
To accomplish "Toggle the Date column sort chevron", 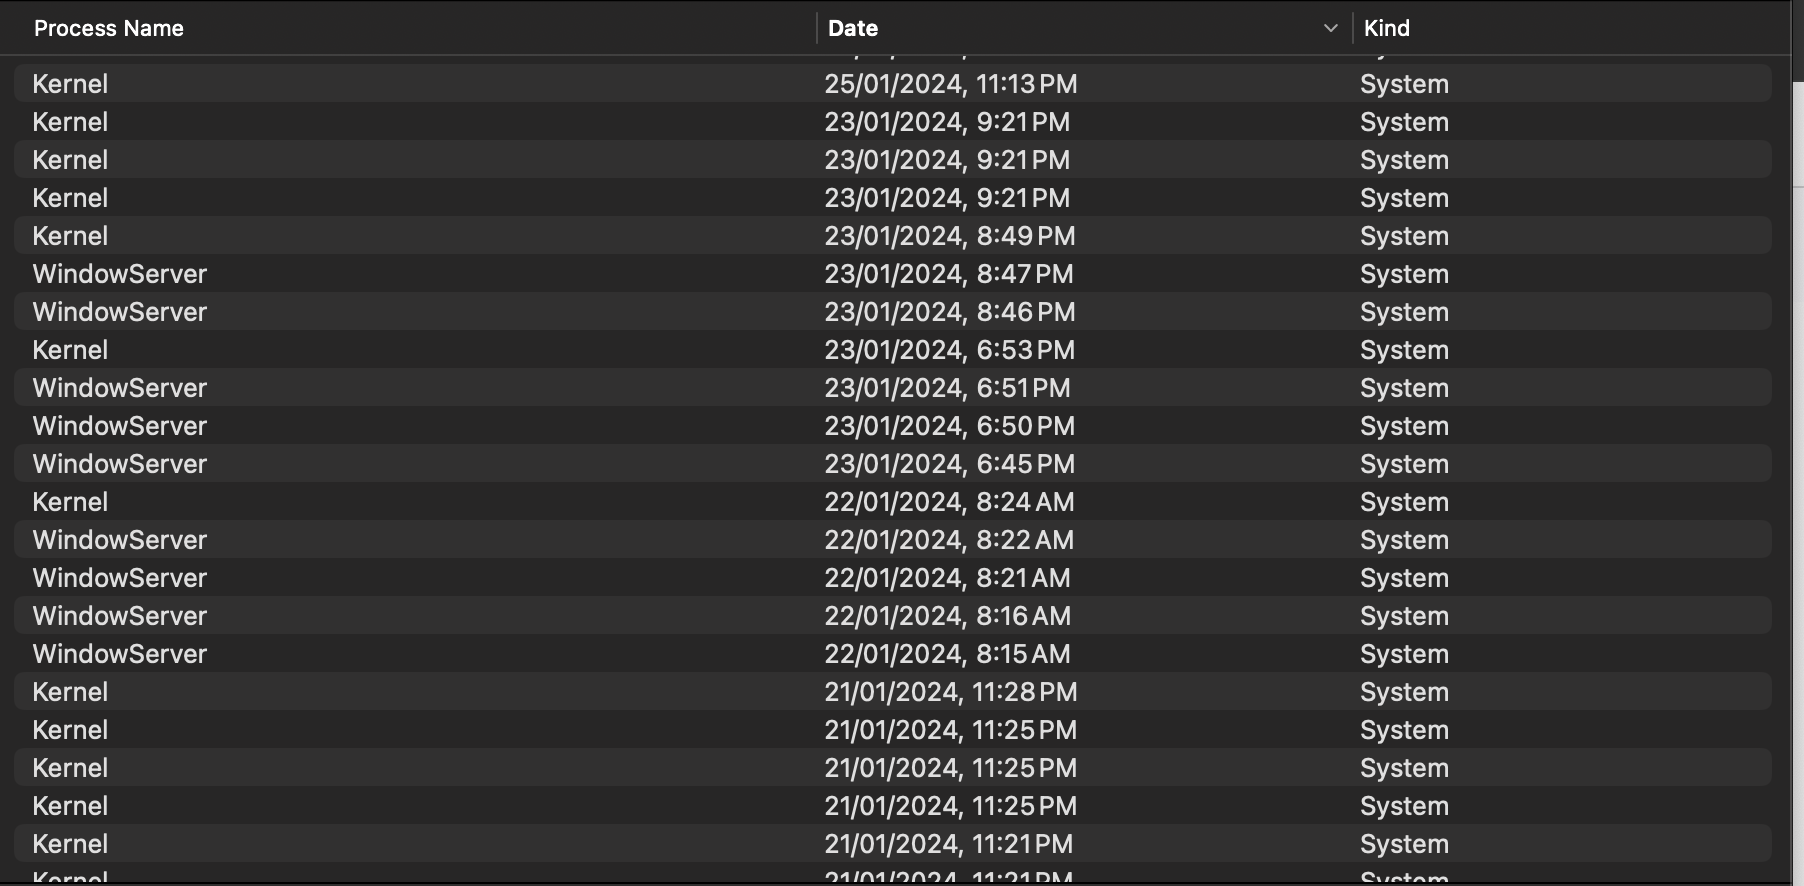I will coord(1330,28).
